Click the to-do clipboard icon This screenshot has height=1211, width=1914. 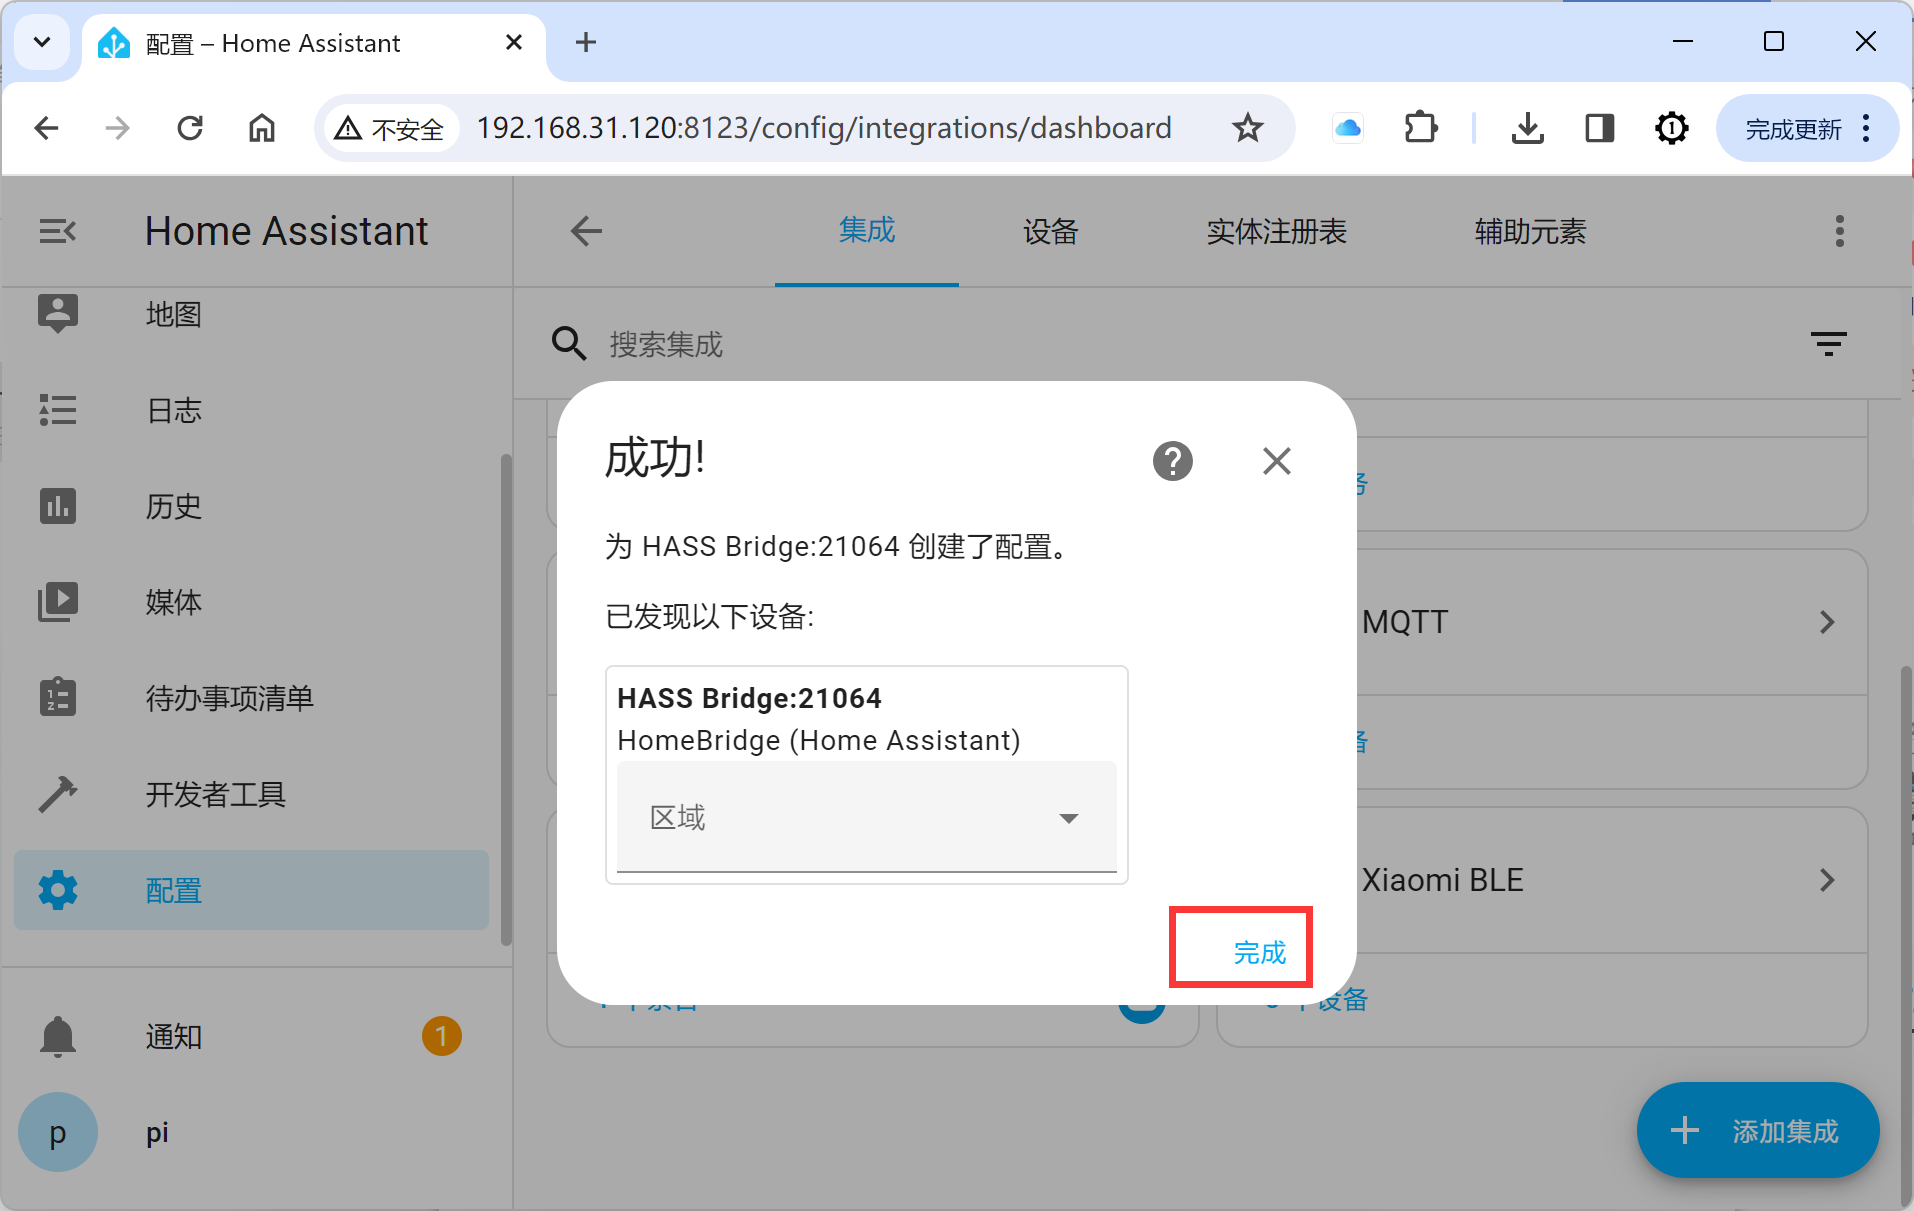58,697
